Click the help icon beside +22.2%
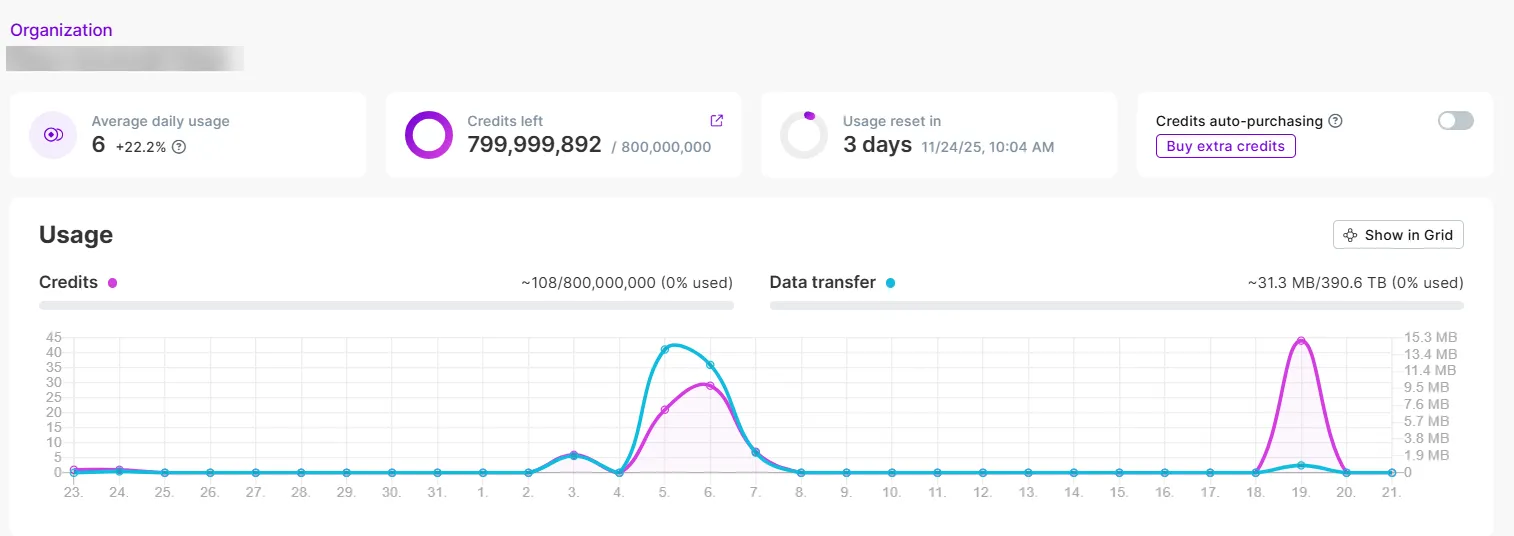The width and height of the screenshot is (1514, 536). click(179, 147)
